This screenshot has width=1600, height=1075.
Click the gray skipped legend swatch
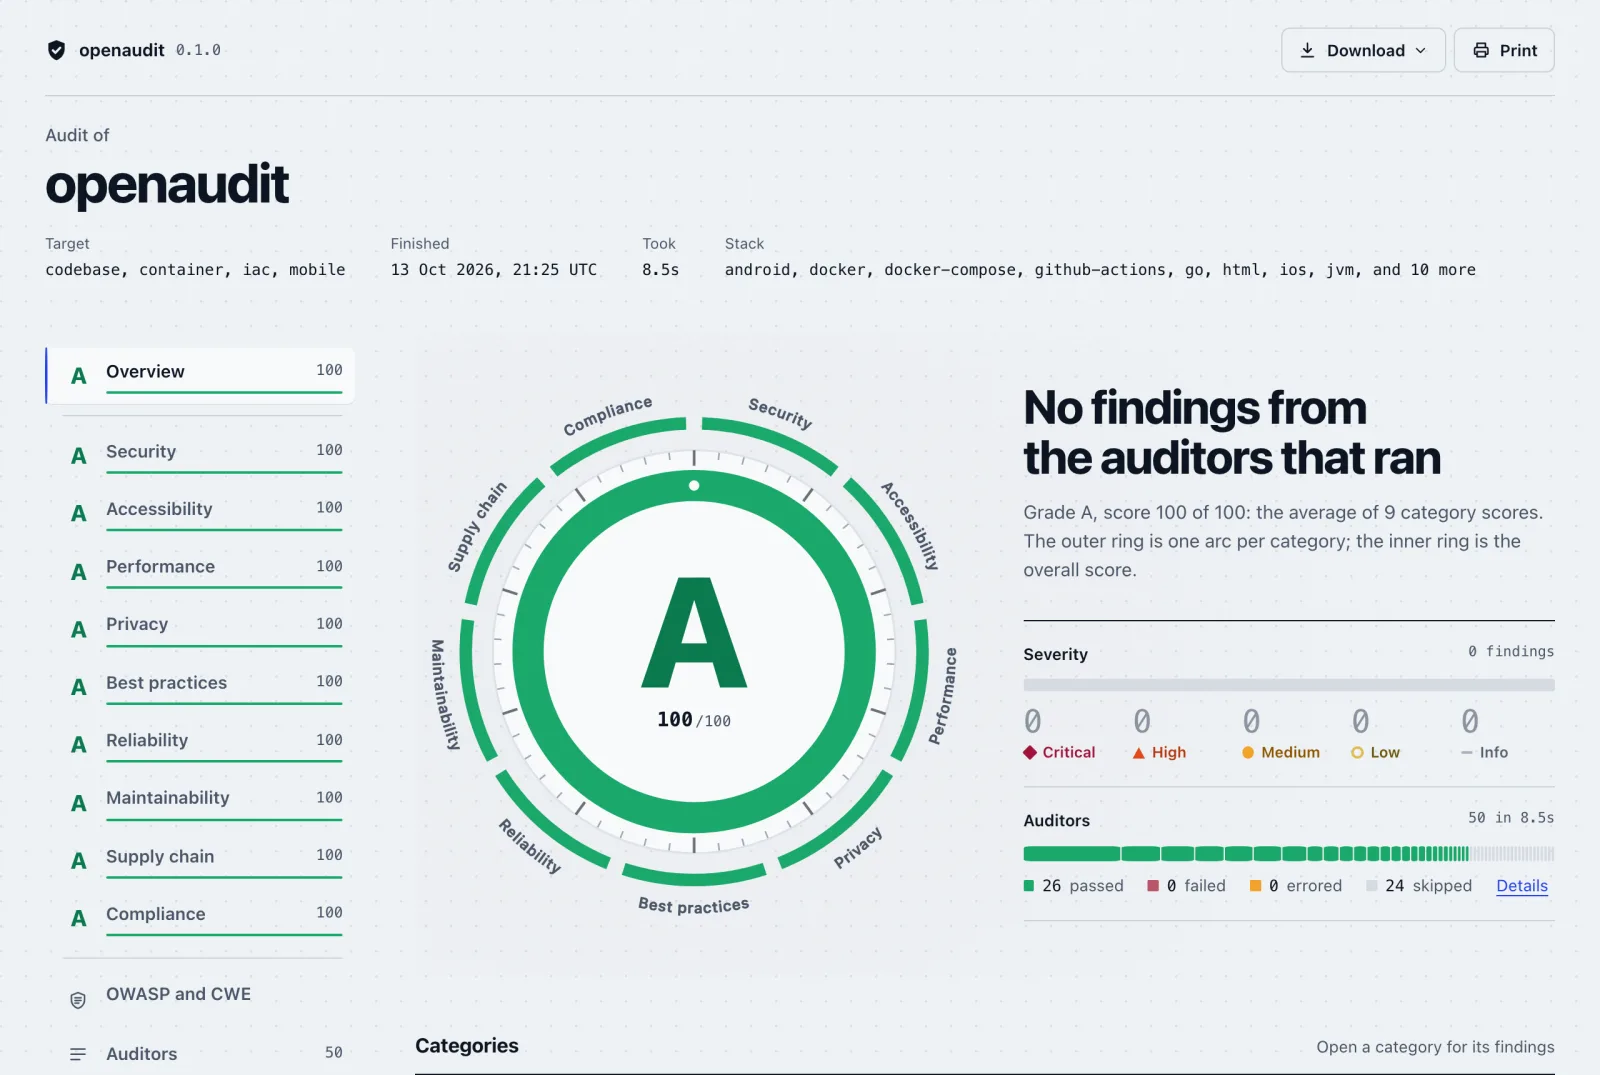click(x=1372, y=886)
